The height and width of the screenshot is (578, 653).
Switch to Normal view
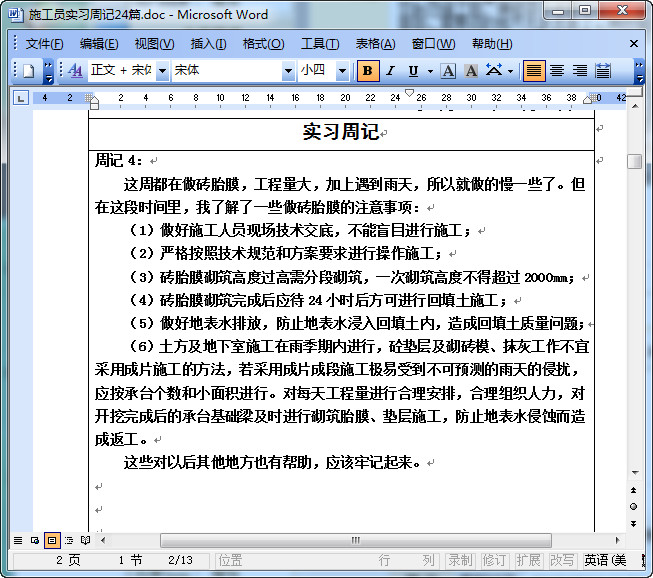coord(18,541)
